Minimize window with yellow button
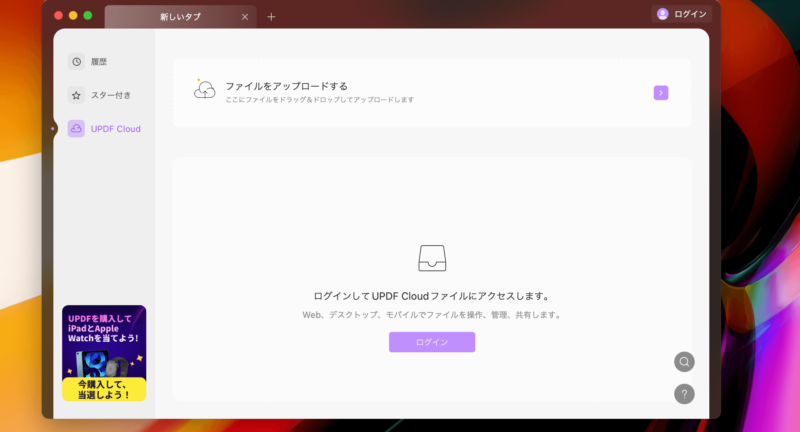 click(73, 16)
